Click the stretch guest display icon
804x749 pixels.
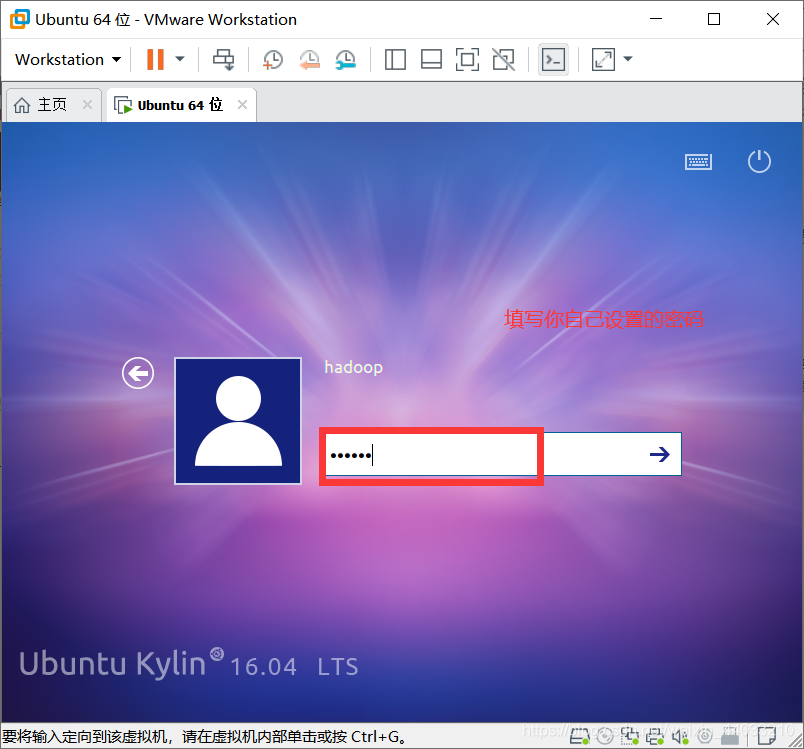(x=603, y=59)
